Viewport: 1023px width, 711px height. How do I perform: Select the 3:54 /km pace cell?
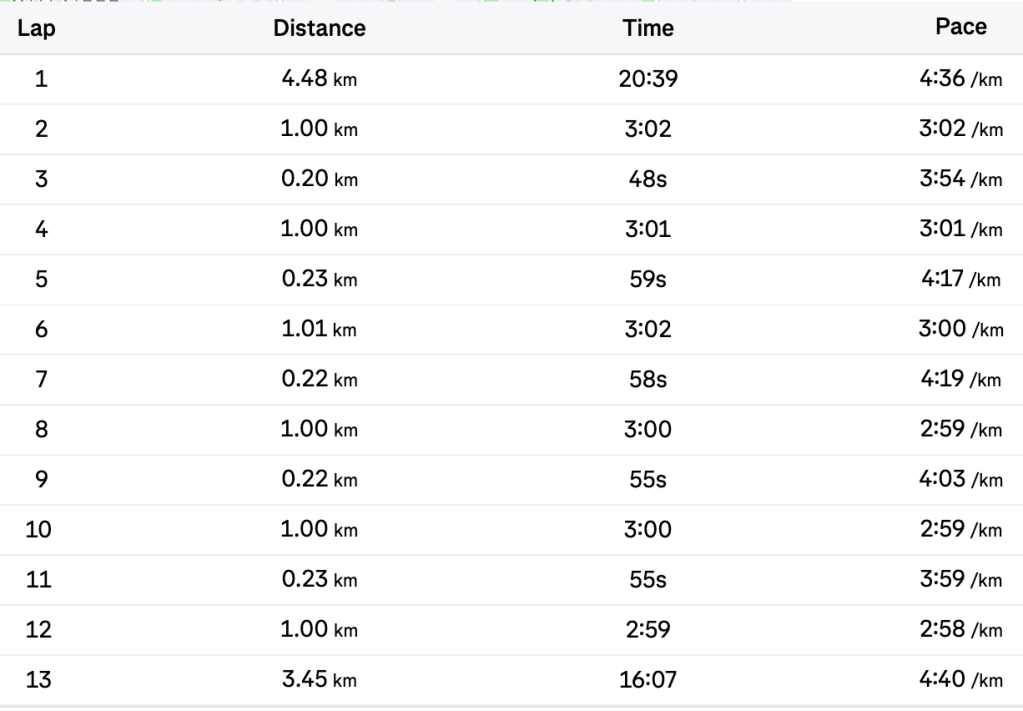(960, 179)
